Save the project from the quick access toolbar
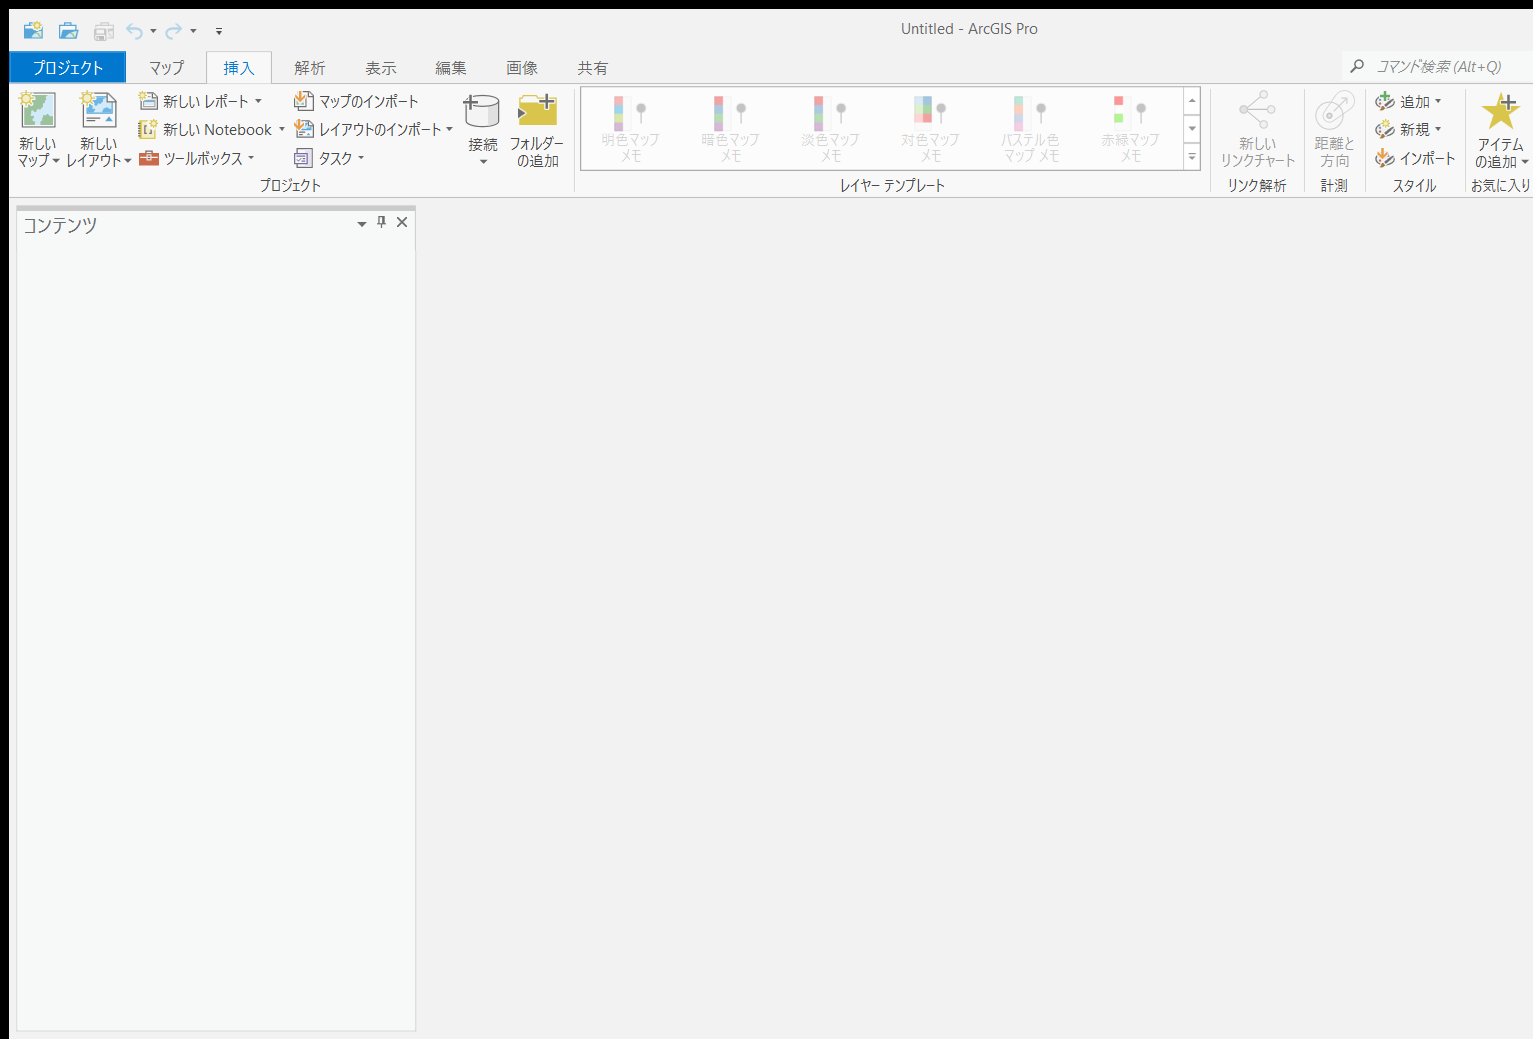 103,30
